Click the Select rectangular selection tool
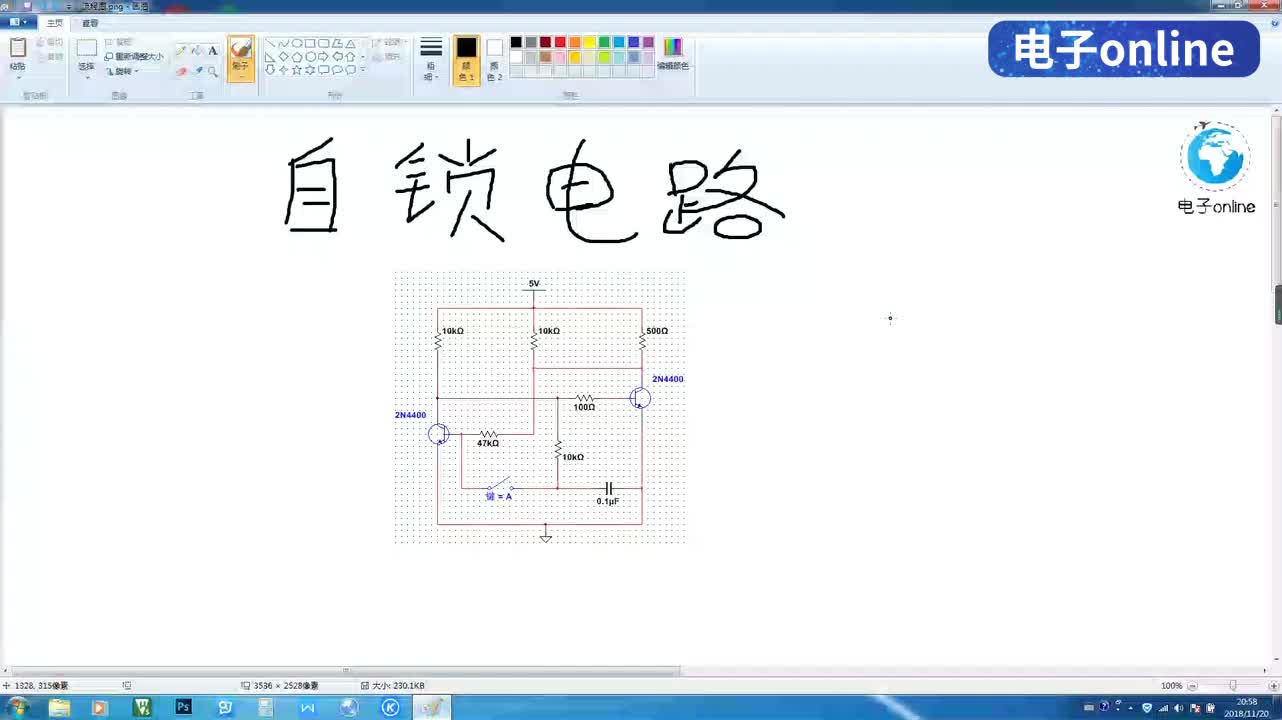1282x720 pixels. [87, 48]
